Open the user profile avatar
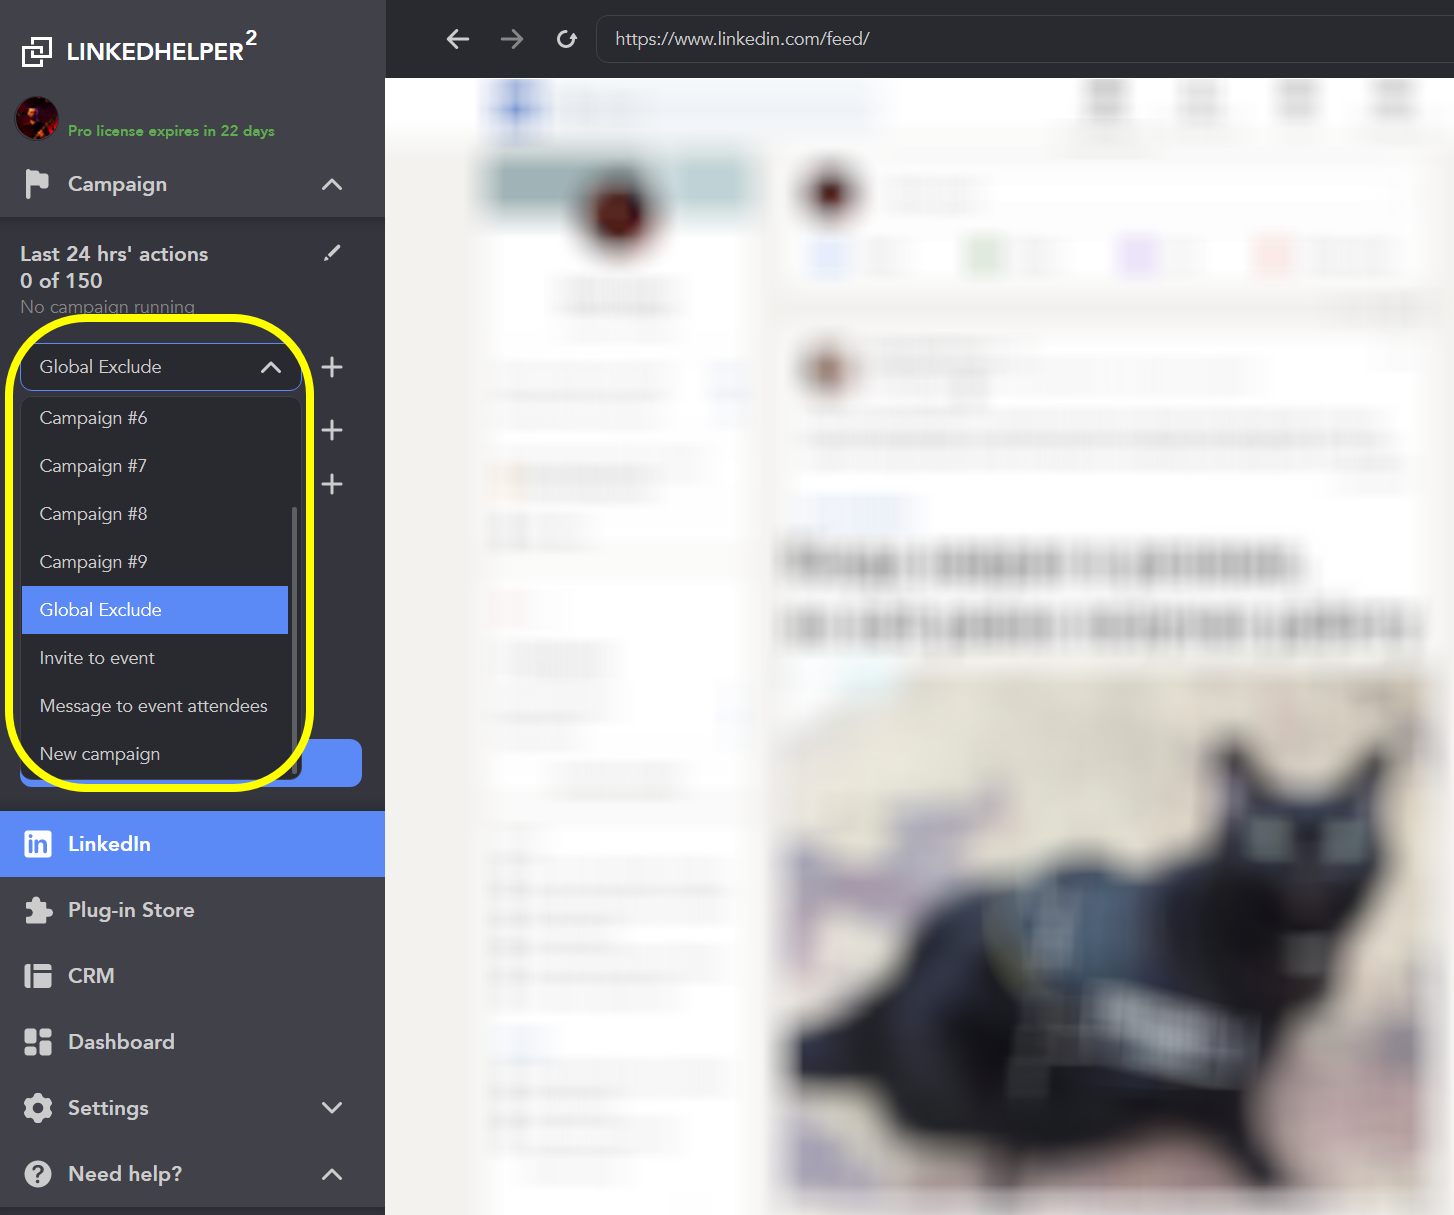1454x1215 pixels. [x=37, y=119]
